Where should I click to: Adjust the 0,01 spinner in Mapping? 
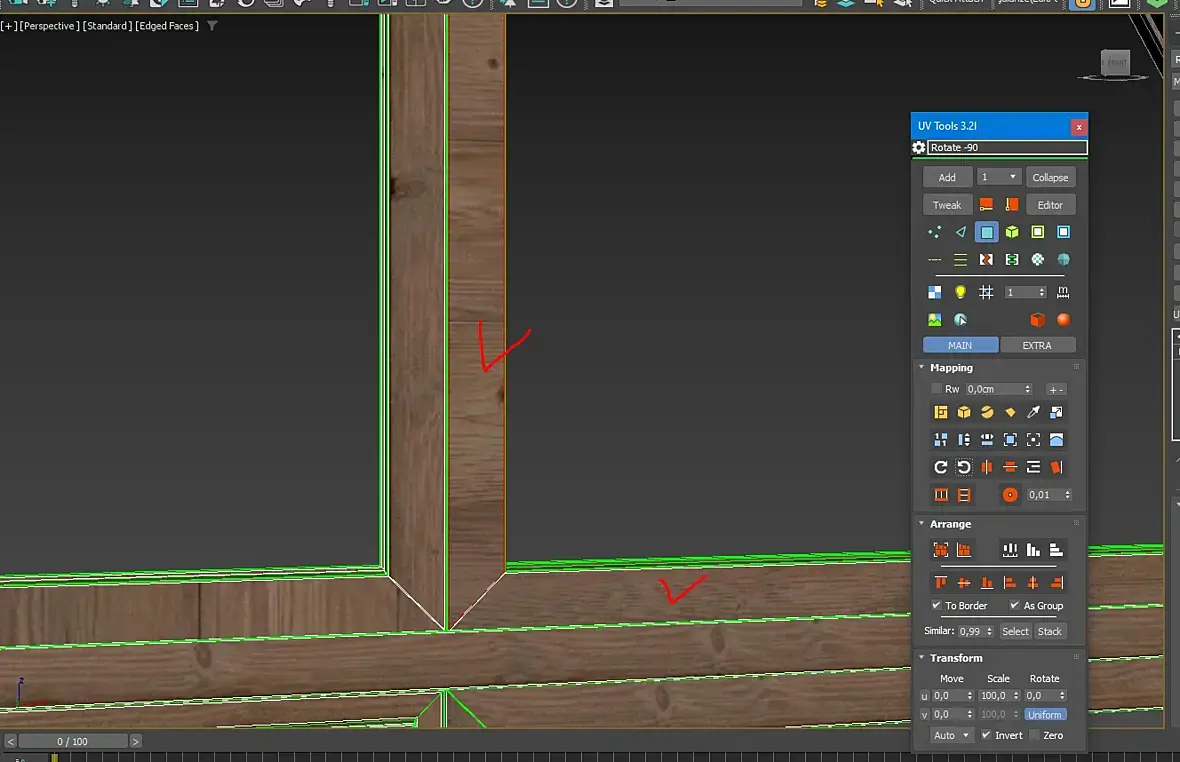tap(1067, 495)
